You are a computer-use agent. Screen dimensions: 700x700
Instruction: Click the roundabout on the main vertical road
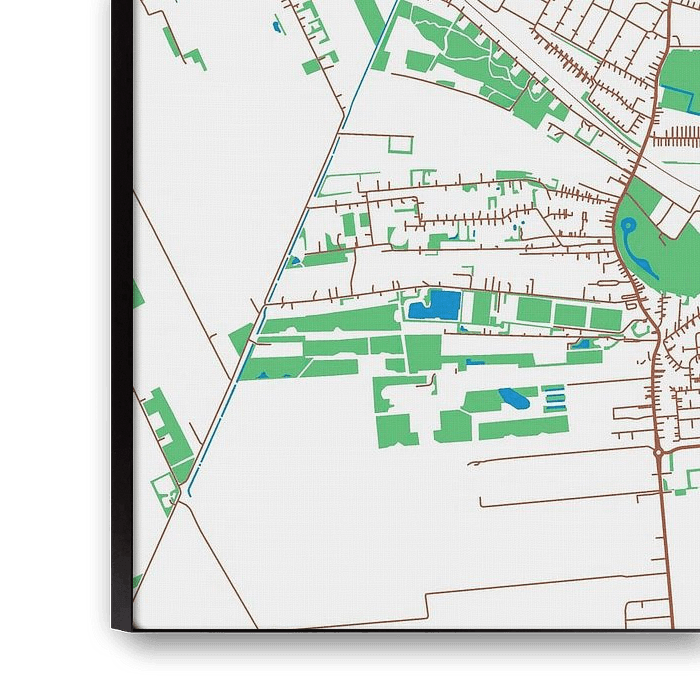[x=659, y=453]
